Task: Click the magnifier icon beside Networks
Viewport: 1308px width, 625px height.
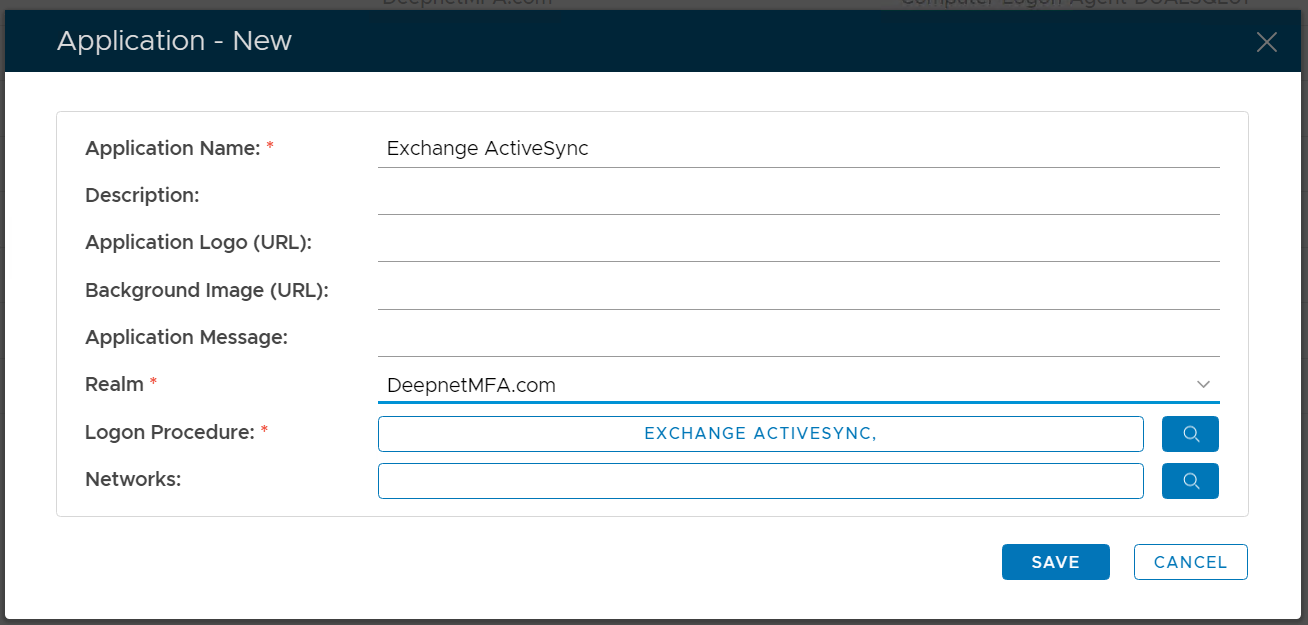Action: click(x=1190, y=481)
